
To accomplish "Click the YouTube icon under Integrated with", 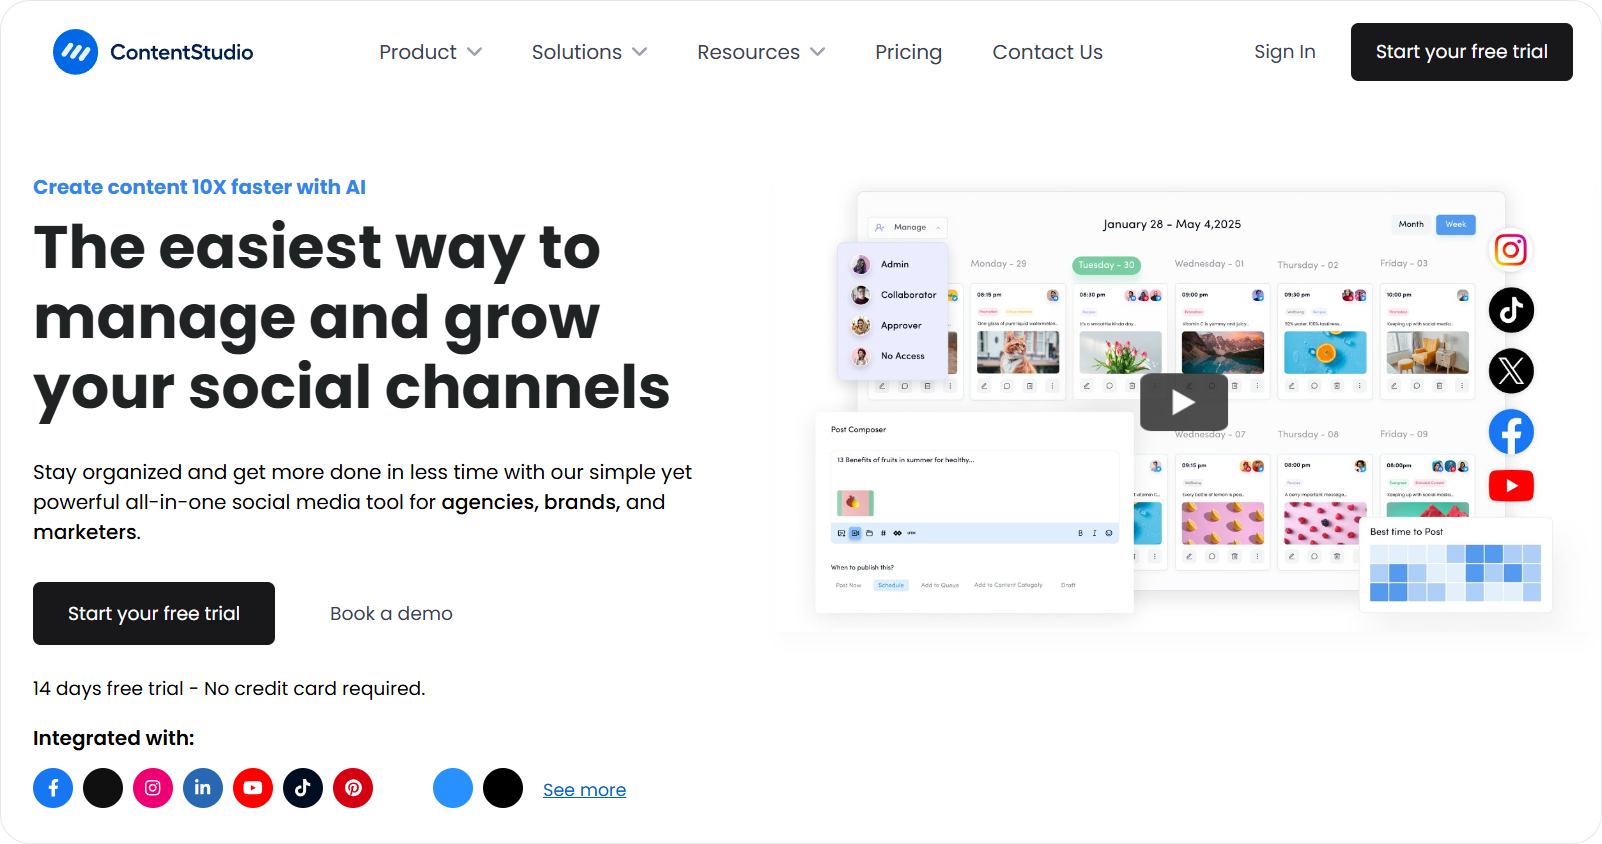I will click(x=253, y=788).
